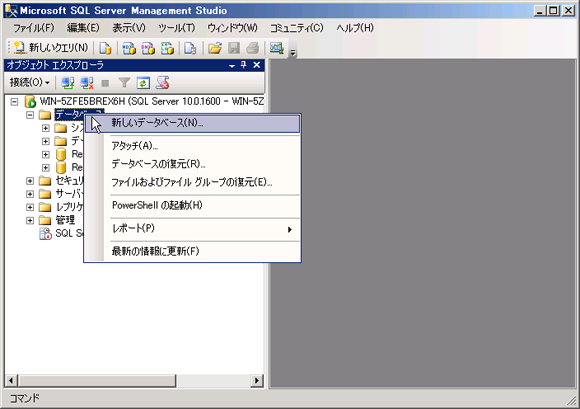
Task: Click the コマンド status bar text
Action: coord(24,398)
